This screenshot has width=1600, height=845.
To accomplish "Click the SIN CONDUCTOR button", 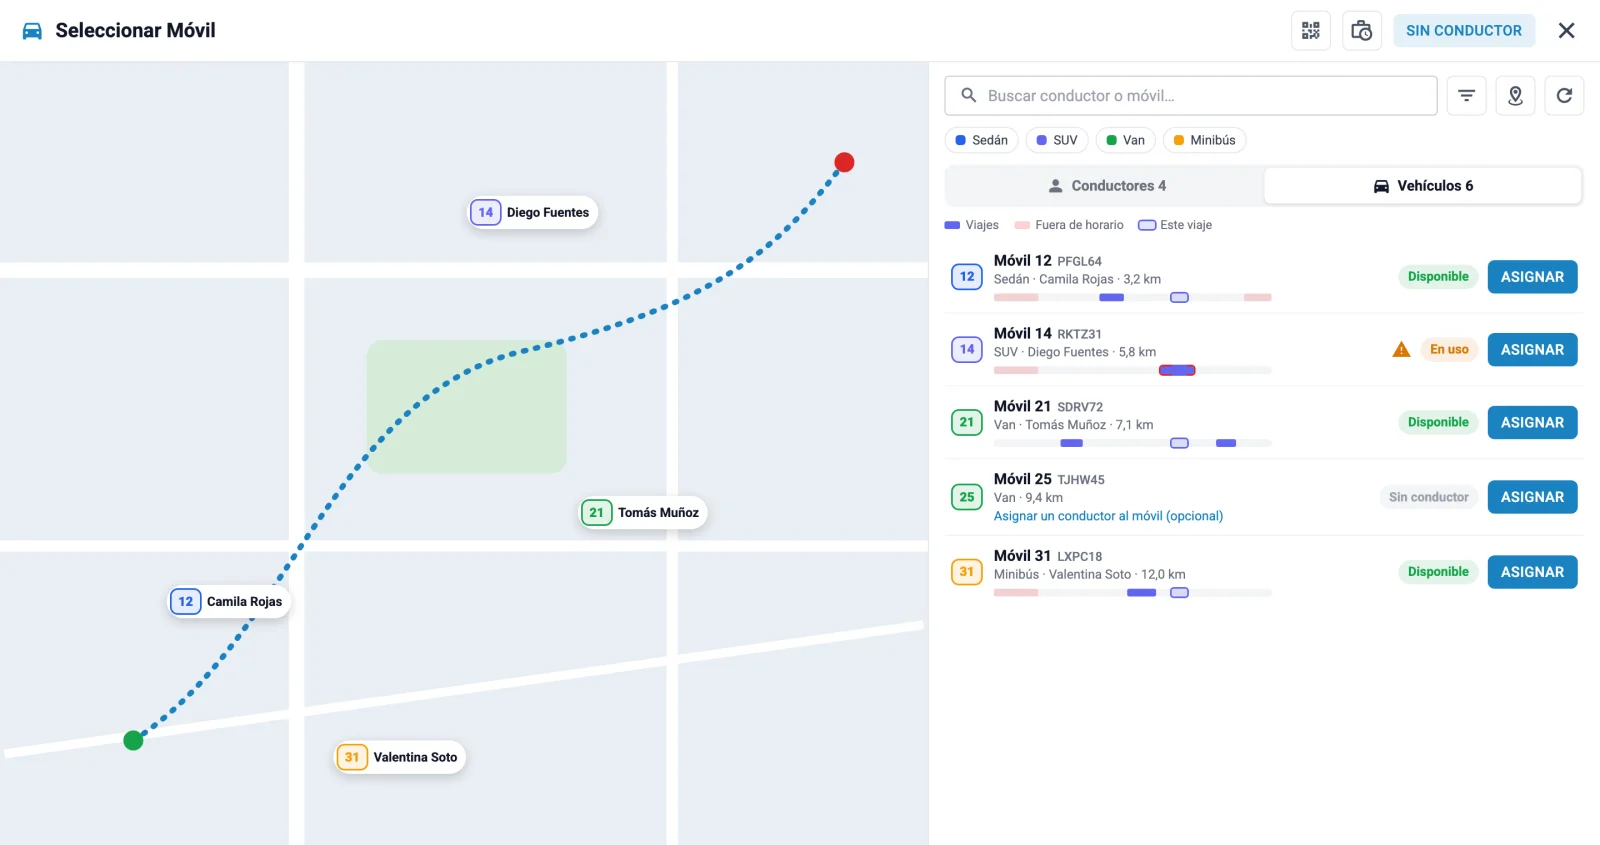I will [1464, 31].
